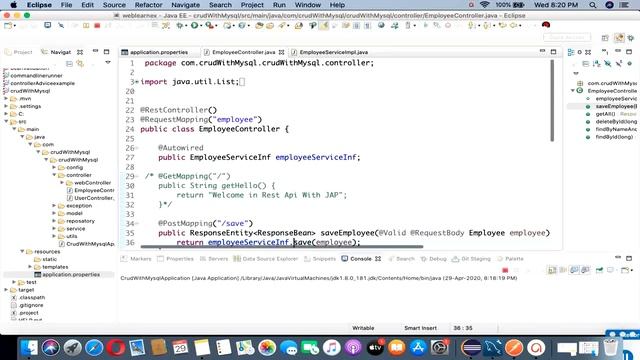Click the editor horizontal scrollbar
Image resolution: width=640 pixels, height=360 pixels.
(282, 247)
